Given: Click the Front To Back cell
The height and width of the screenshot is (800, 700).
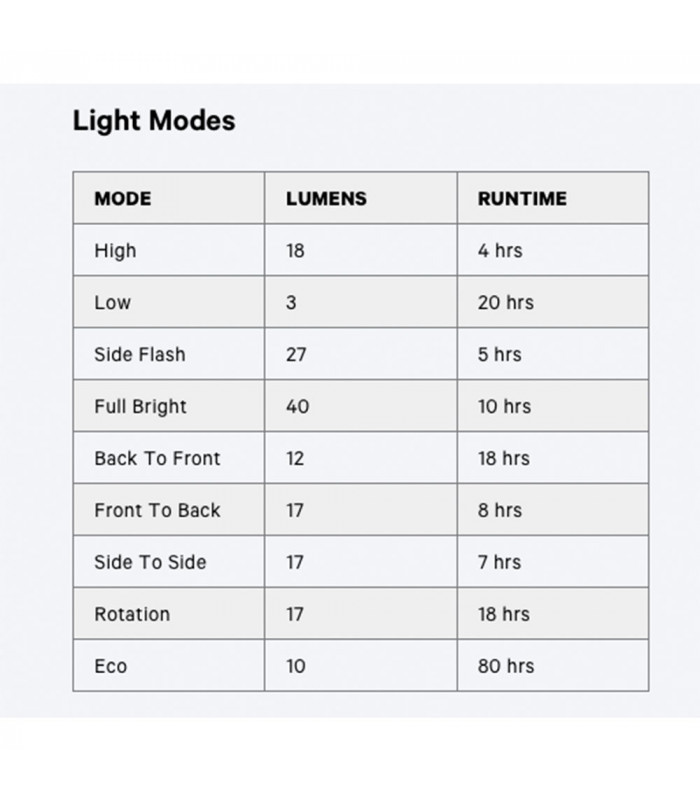Looking at the screenshot, I should (157, 510).
